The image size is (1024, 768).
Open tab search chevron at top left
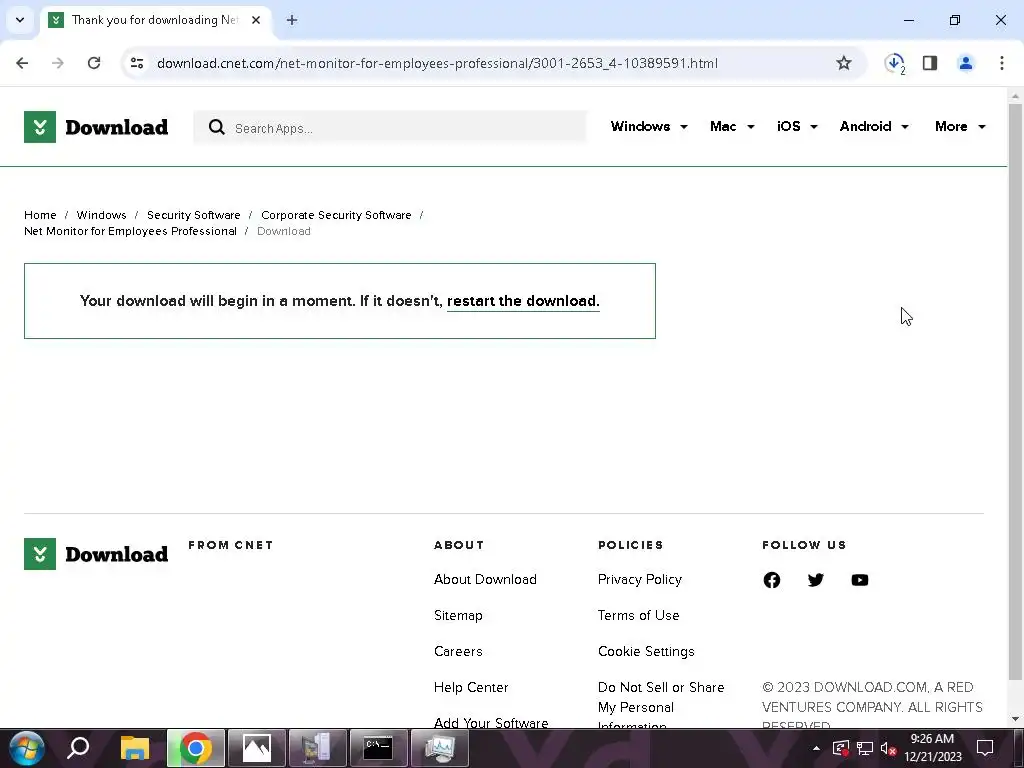click(x=20, y=20)
